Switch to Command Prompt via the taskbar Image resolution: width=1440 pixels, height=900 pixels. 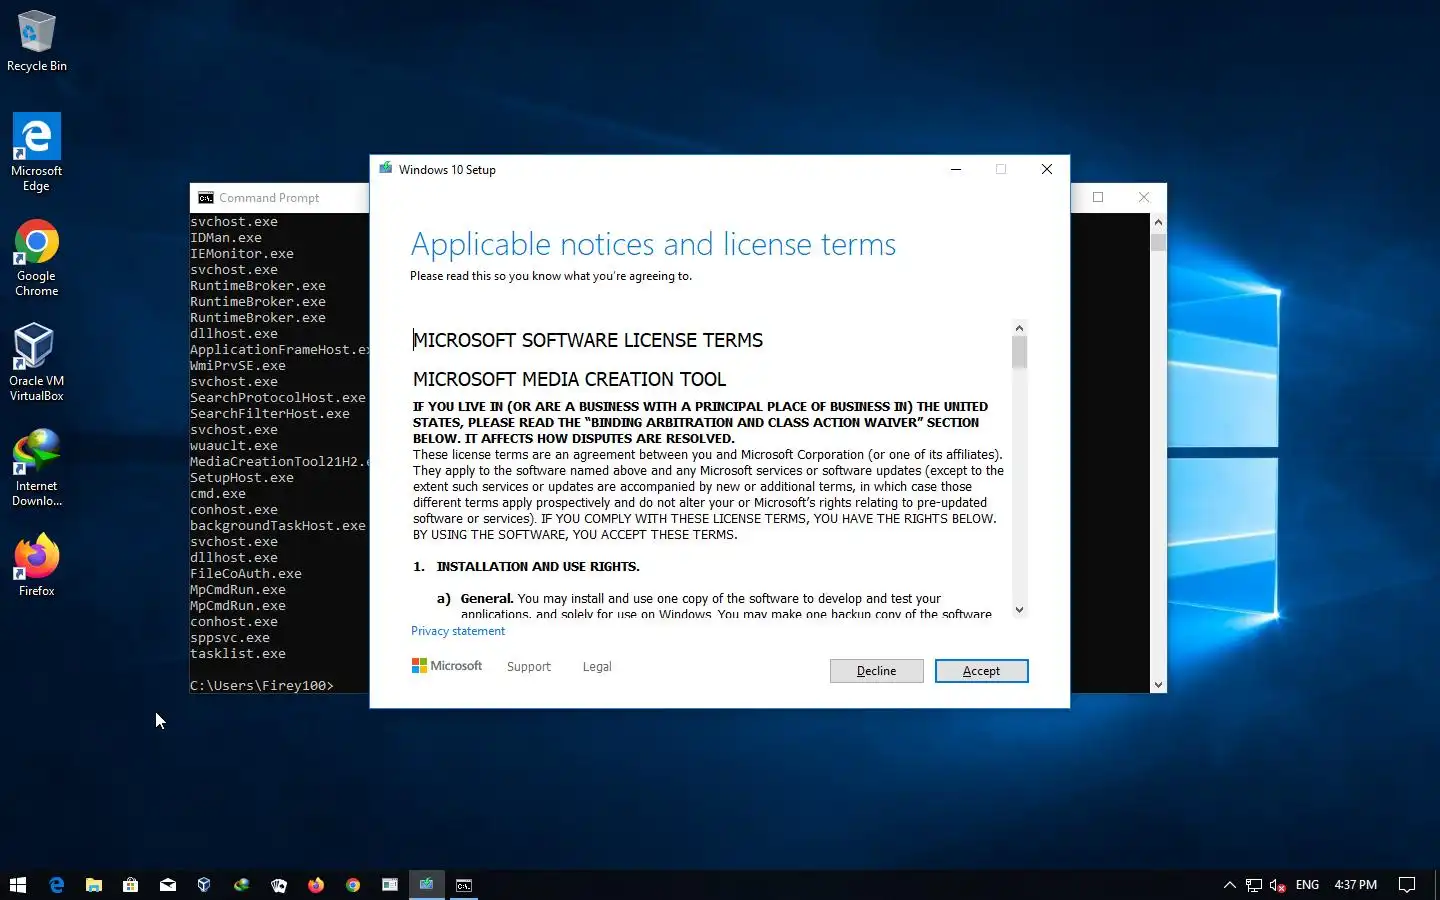coord(464,885)
